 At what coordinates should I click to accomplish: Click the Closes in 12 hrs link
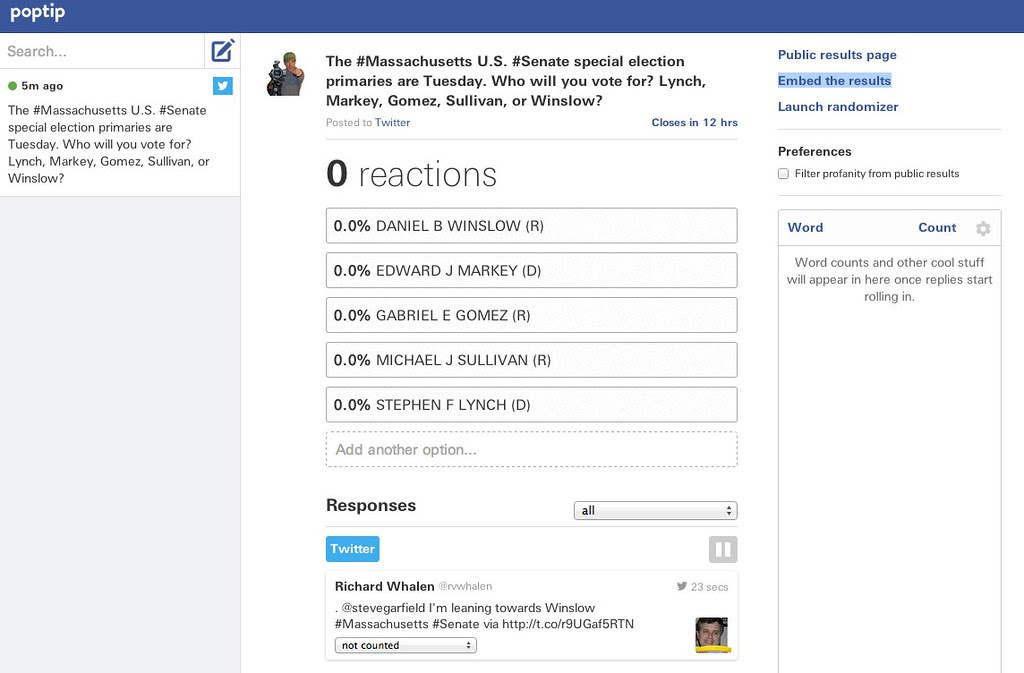point(694,122)
